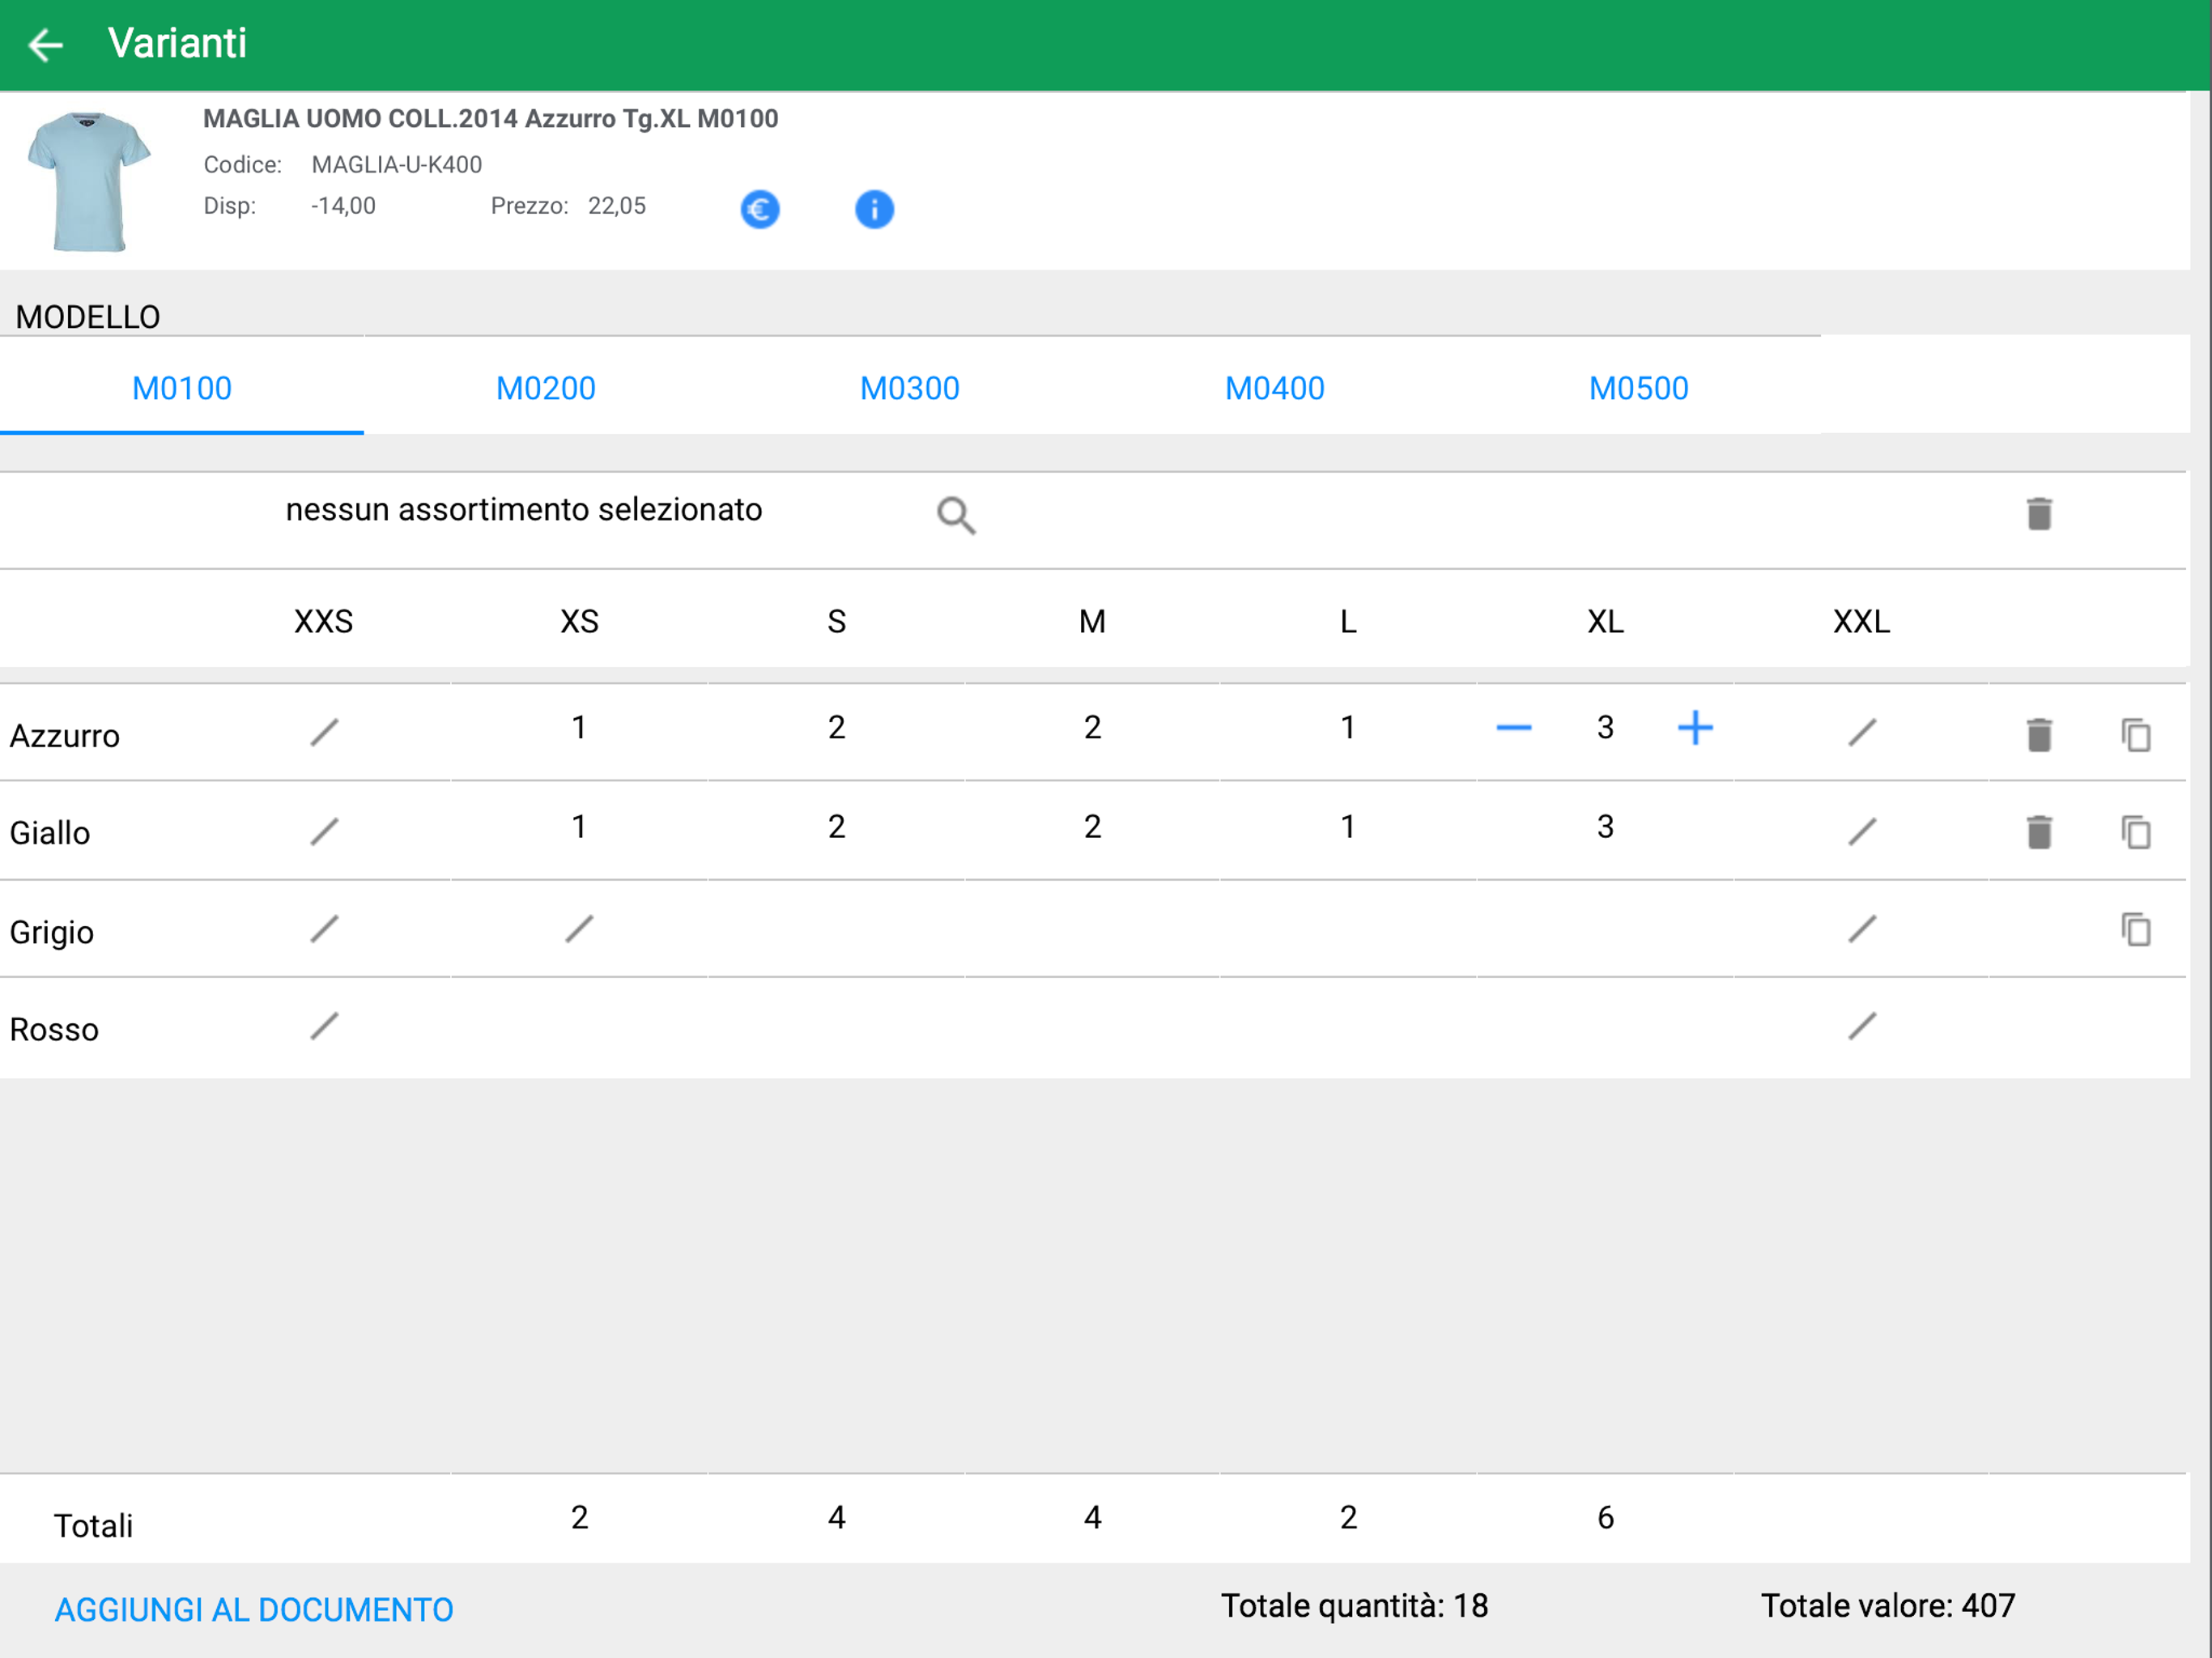Click the L size column header
Viewport: 2212px width, 1658px height.
coord(1348,622)
